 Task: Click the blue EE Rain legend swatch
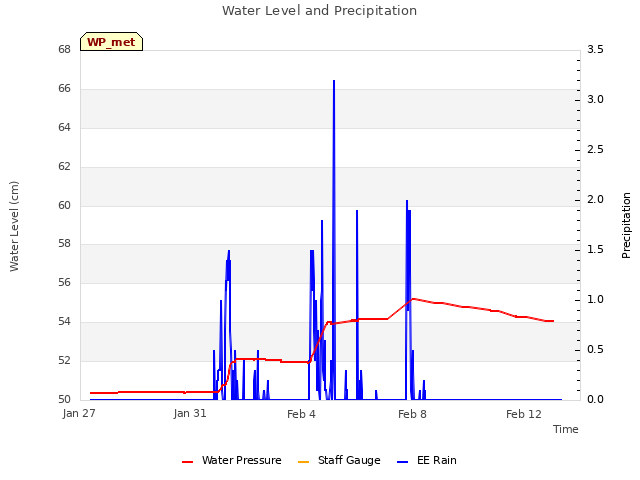402,462
